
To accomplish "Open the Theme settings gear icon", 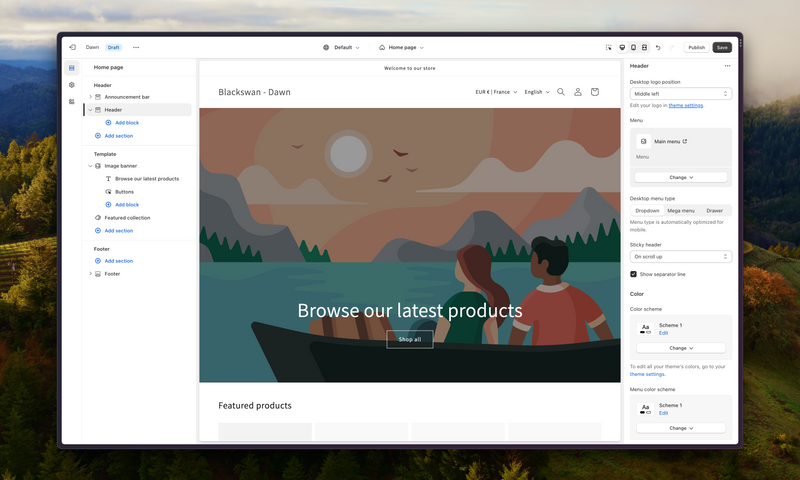I will click(71, 85).
